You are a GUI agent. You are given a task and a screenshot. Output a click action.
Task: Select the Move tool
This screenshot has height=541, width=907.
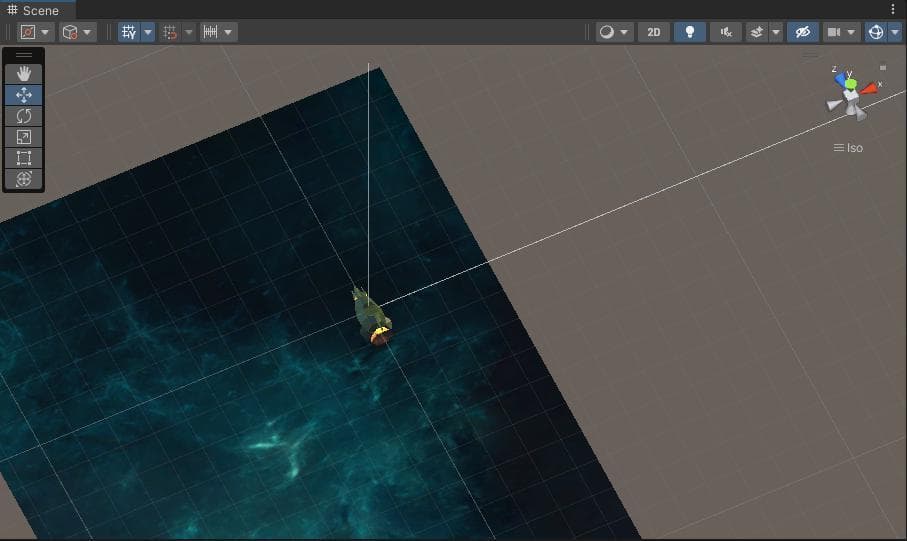24,95
